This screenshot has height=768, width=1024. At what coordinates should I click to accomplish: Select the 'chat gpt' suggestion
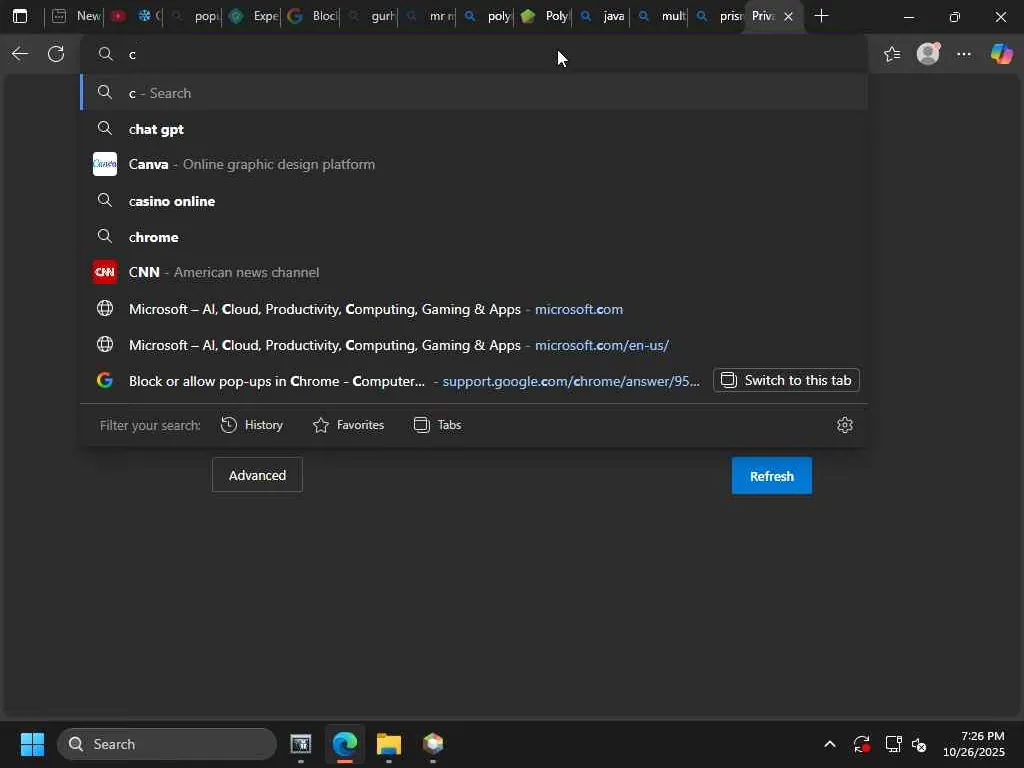[474, 129]
